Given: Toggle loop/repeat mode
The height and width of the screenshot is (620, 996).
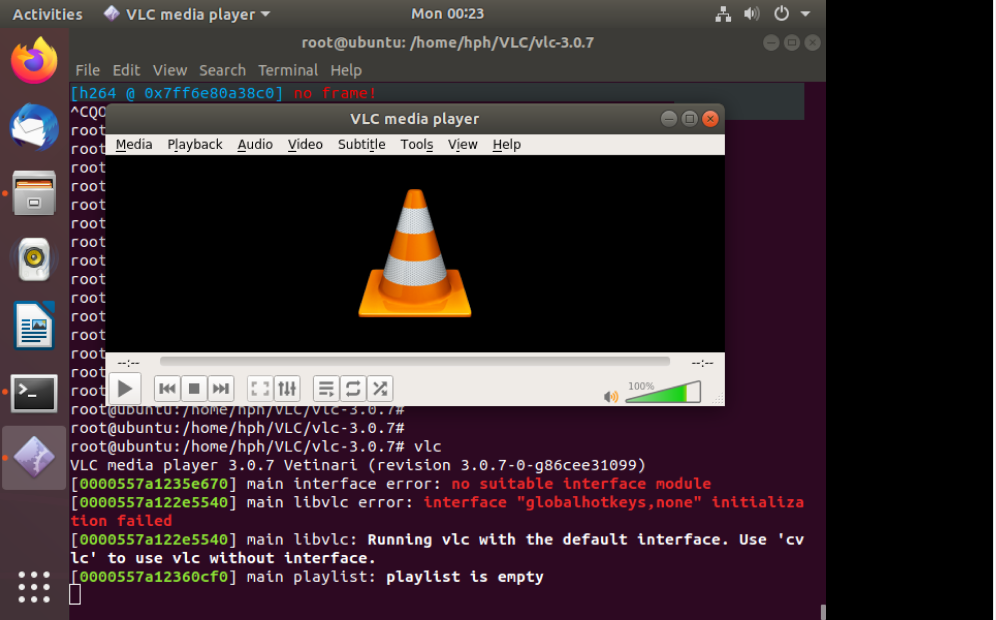Looking at the screenshot, I should click(x=353, y=388).
